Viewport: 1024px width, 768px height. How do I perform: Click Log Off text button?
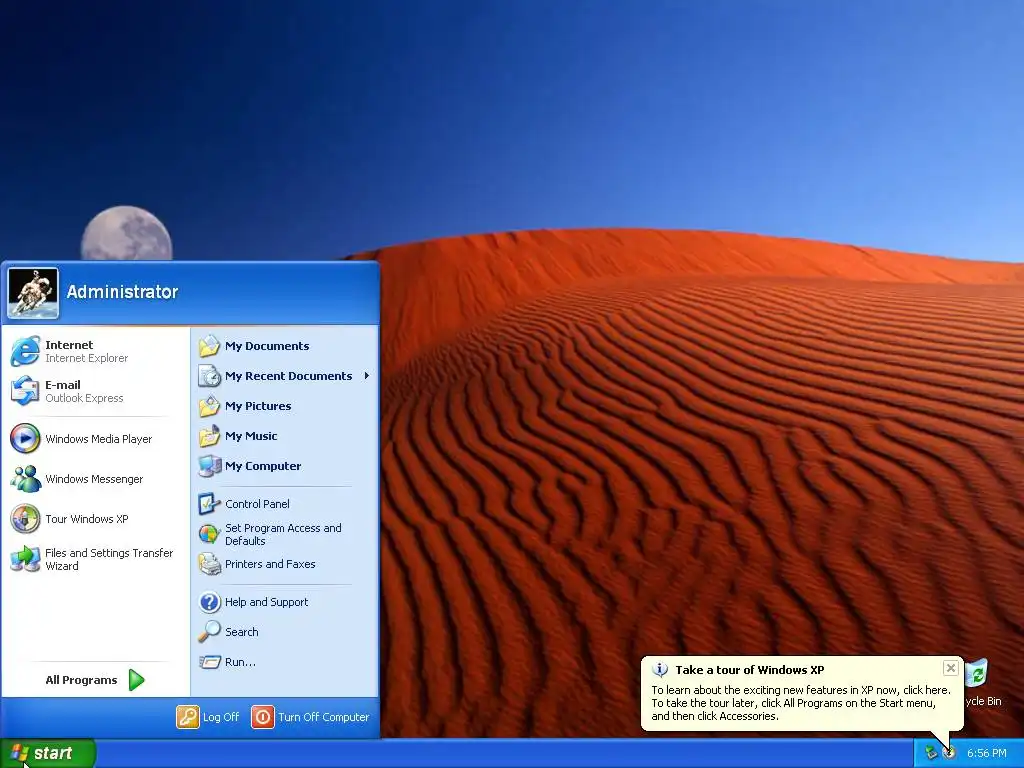(x=221, y=717)
